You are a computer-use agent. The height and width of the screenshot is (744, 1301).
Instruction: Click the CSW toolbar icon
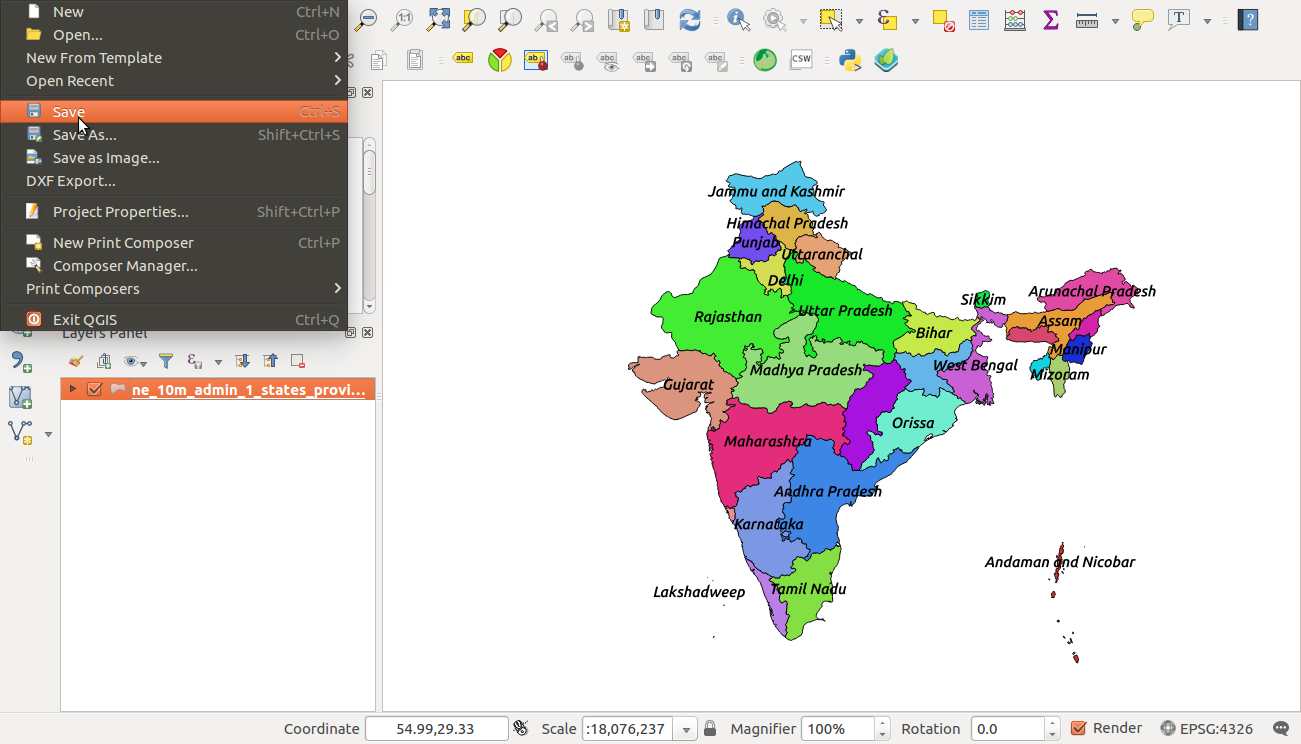(800, 59)
